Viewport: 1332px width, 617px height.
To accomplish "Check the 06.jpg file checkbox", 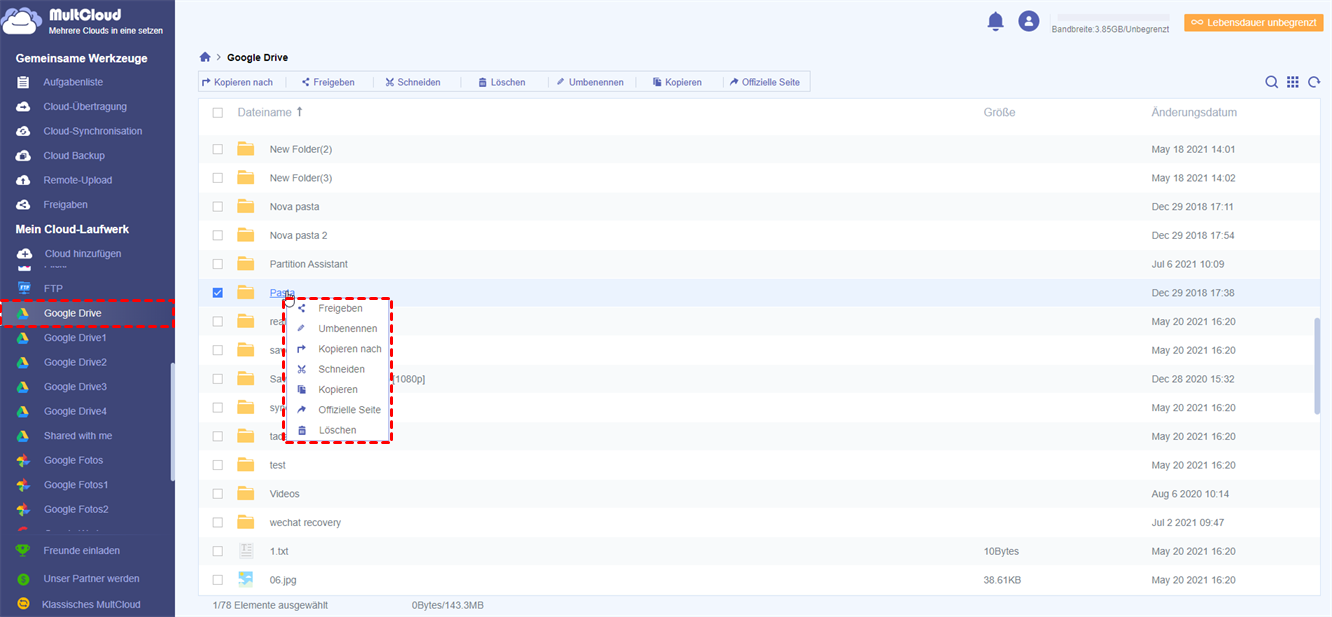I will (218, 580).
